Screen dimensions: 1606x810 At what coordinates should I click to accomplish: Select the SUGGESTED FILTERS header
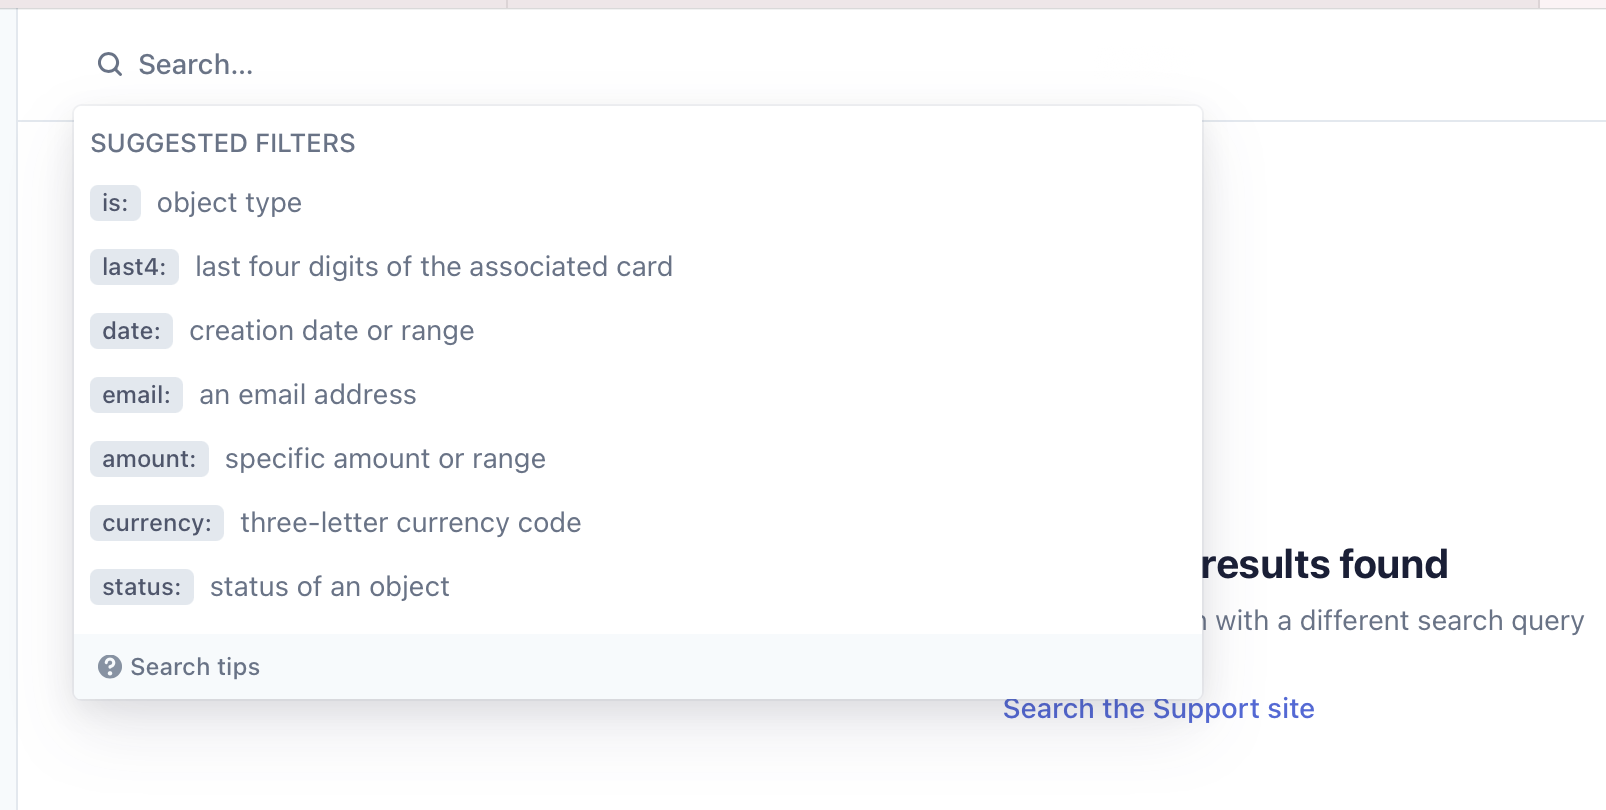(222, 143)
